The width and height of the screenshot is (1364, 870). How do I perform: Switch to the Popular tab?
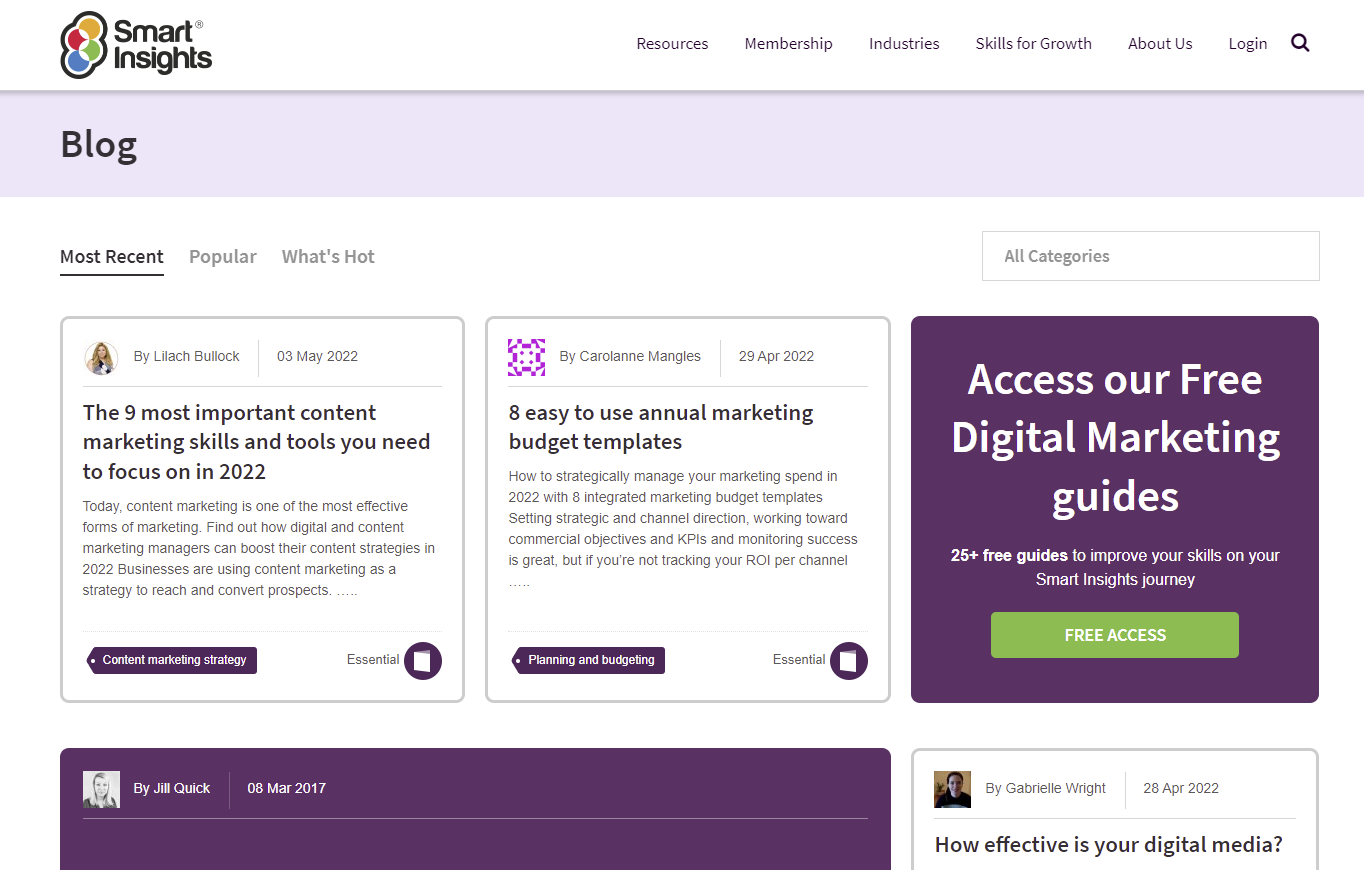(x=223, y=257)
